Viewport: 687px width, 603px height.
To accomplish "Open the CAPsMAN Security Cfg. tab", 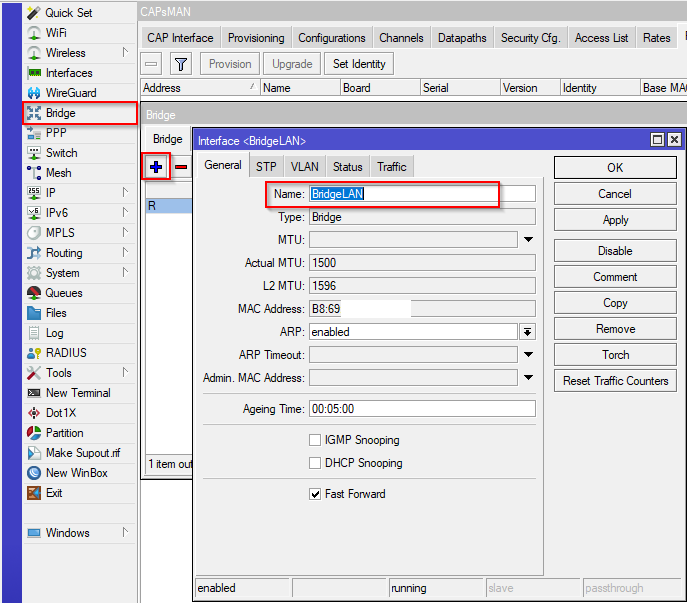I will (531, 38).
